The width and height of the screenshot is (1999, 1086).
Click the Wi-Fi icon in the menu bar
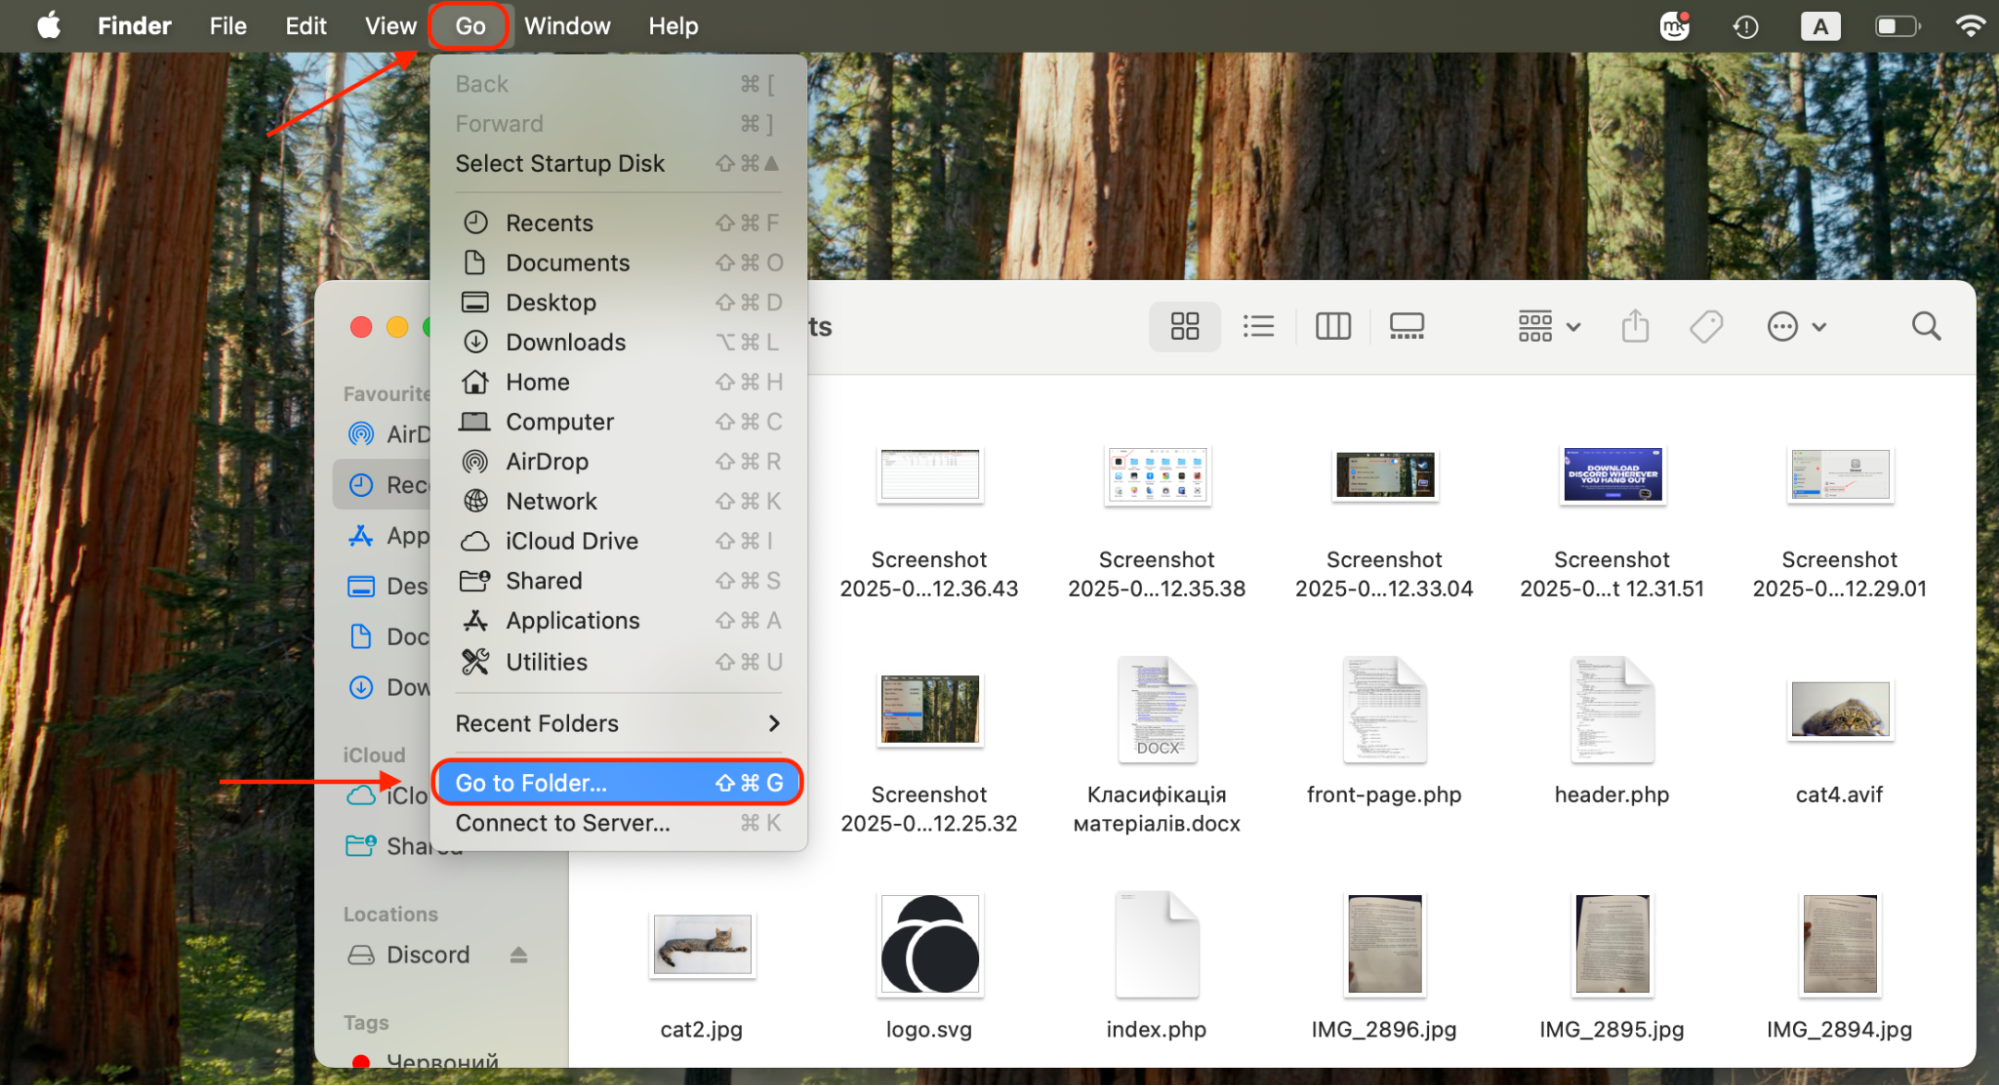click(x=1969, y=26)
